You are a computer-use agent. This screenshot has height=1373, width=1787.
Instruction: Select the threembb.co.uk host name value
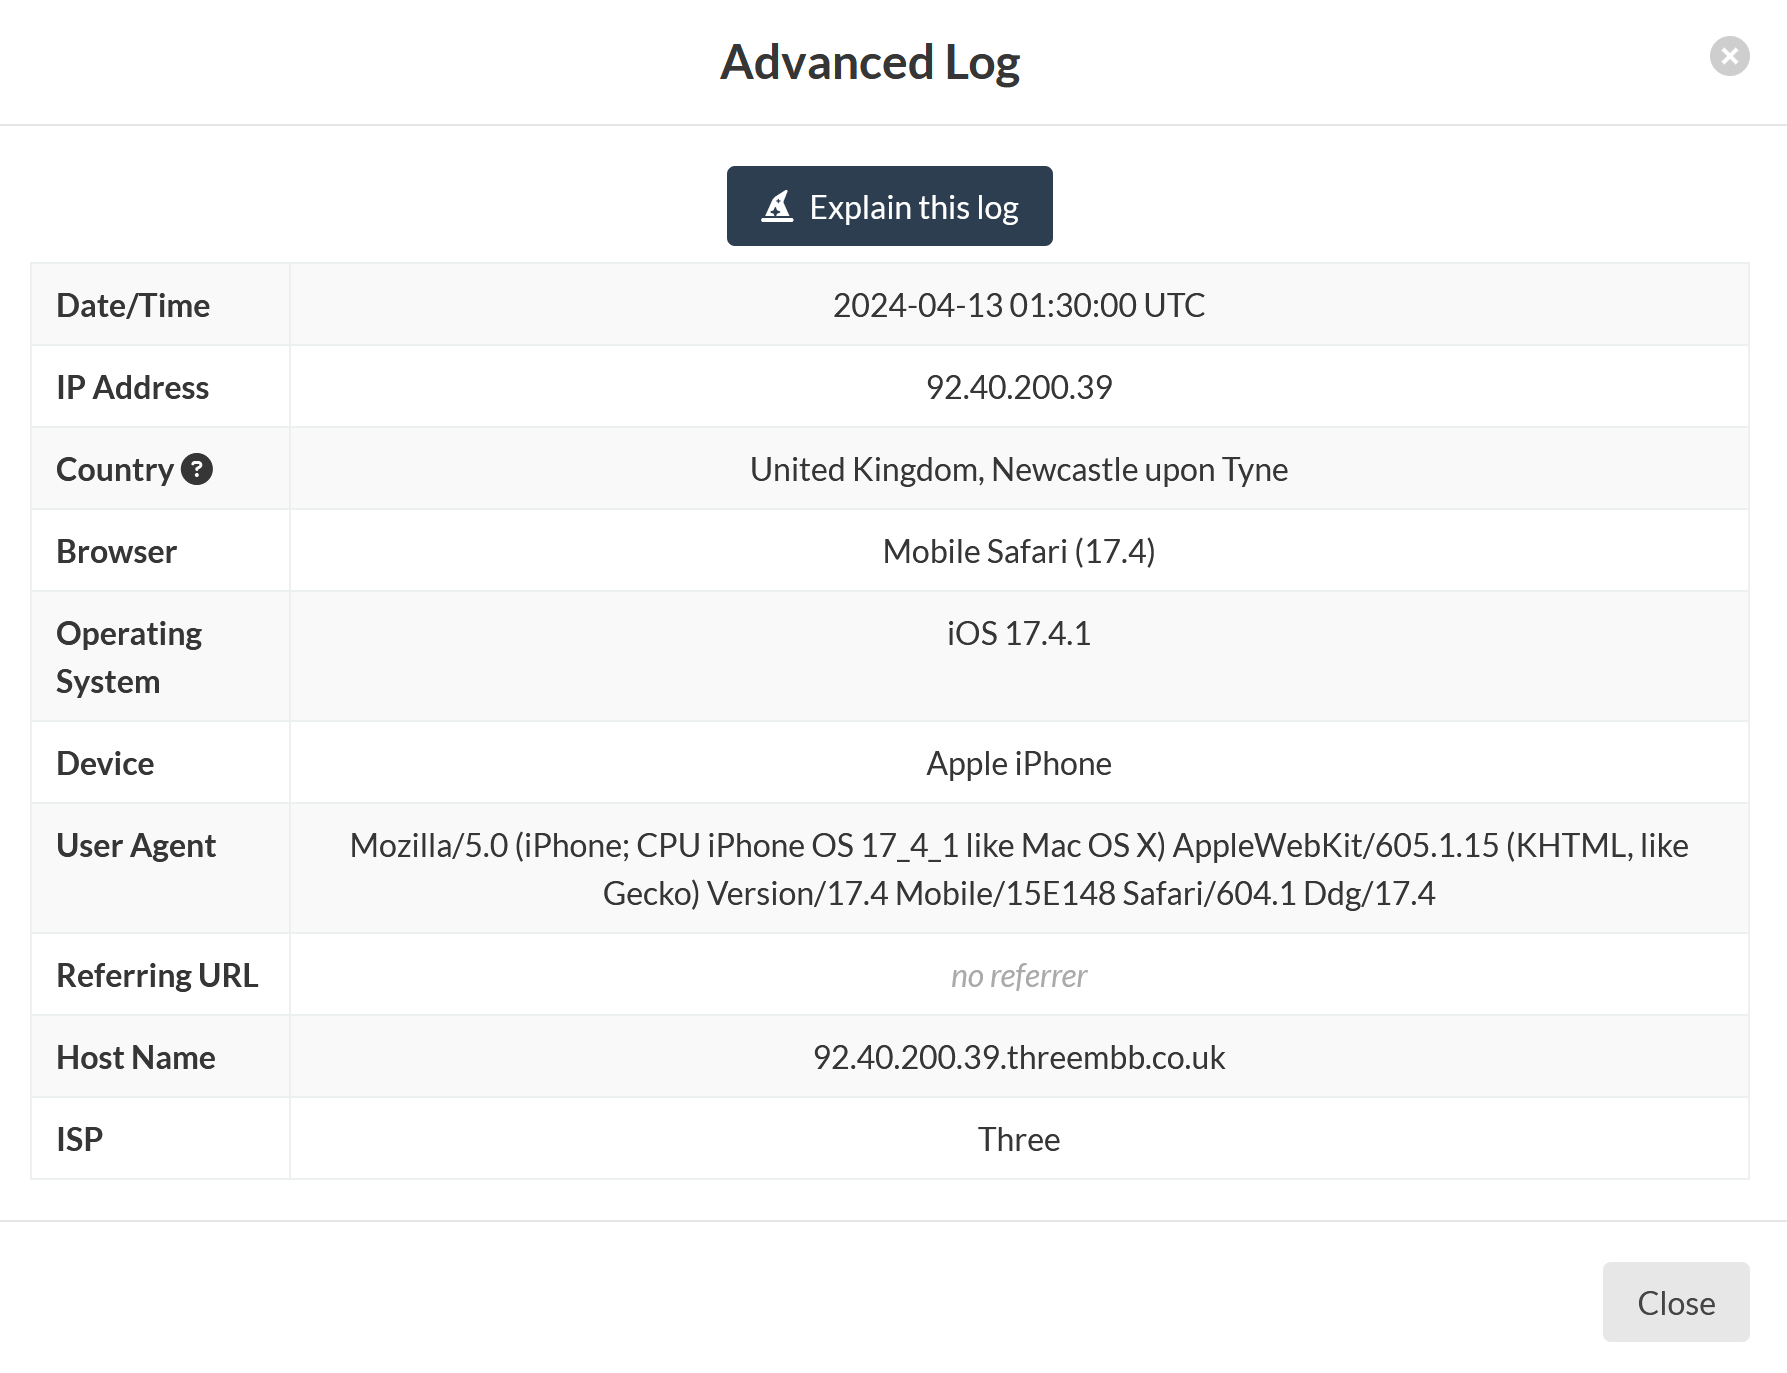1018,1057
